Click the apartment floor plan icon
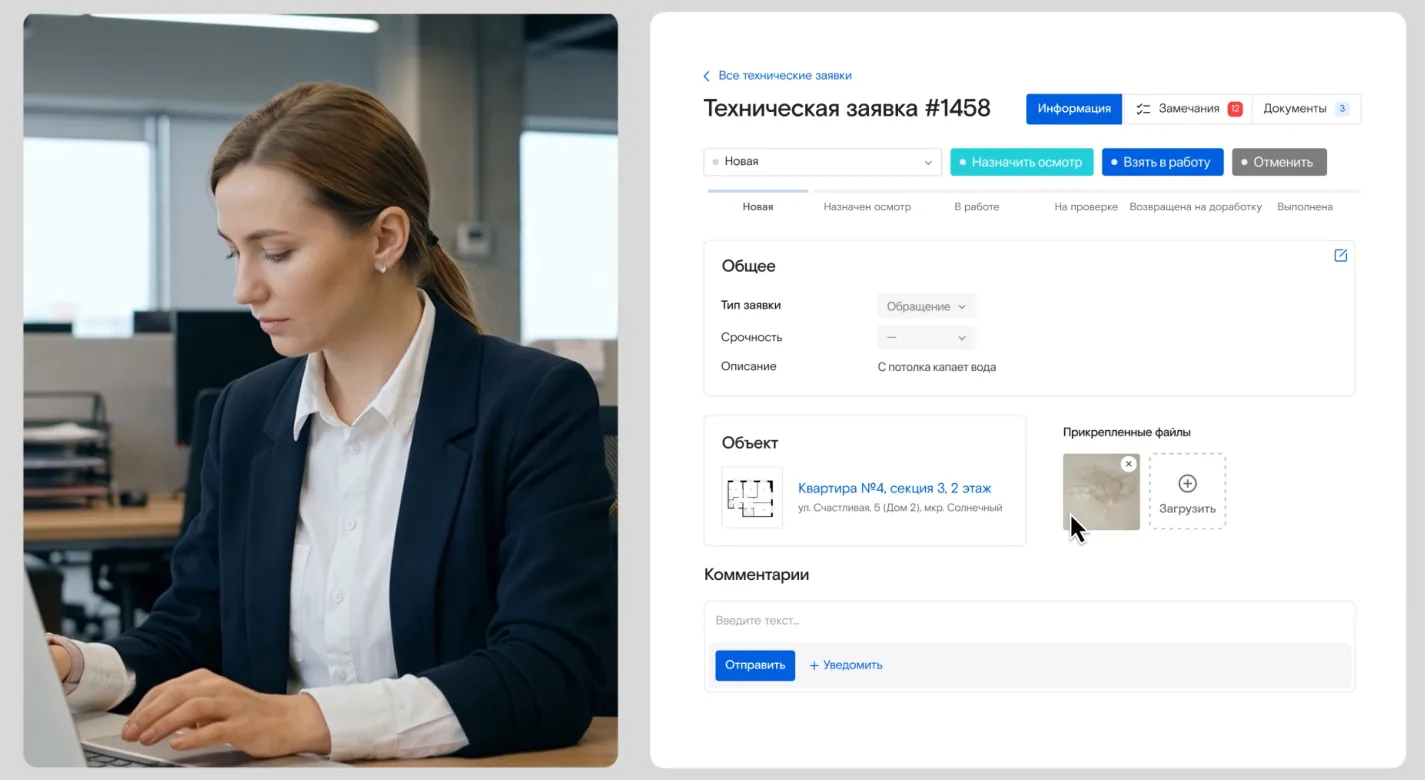Image resolution: width=1425 pixels, height=780 pixels. point(752,497)
